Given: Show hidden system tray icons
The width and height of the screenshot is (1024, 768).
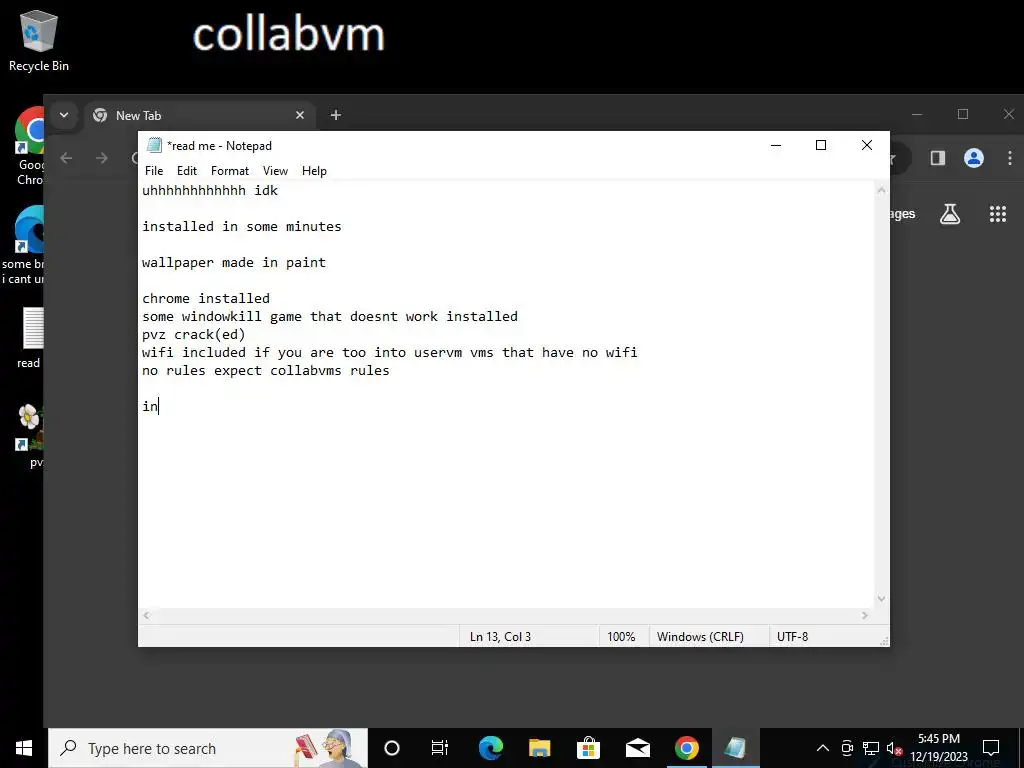Looking at the screenshot, I should click(823, 748).
